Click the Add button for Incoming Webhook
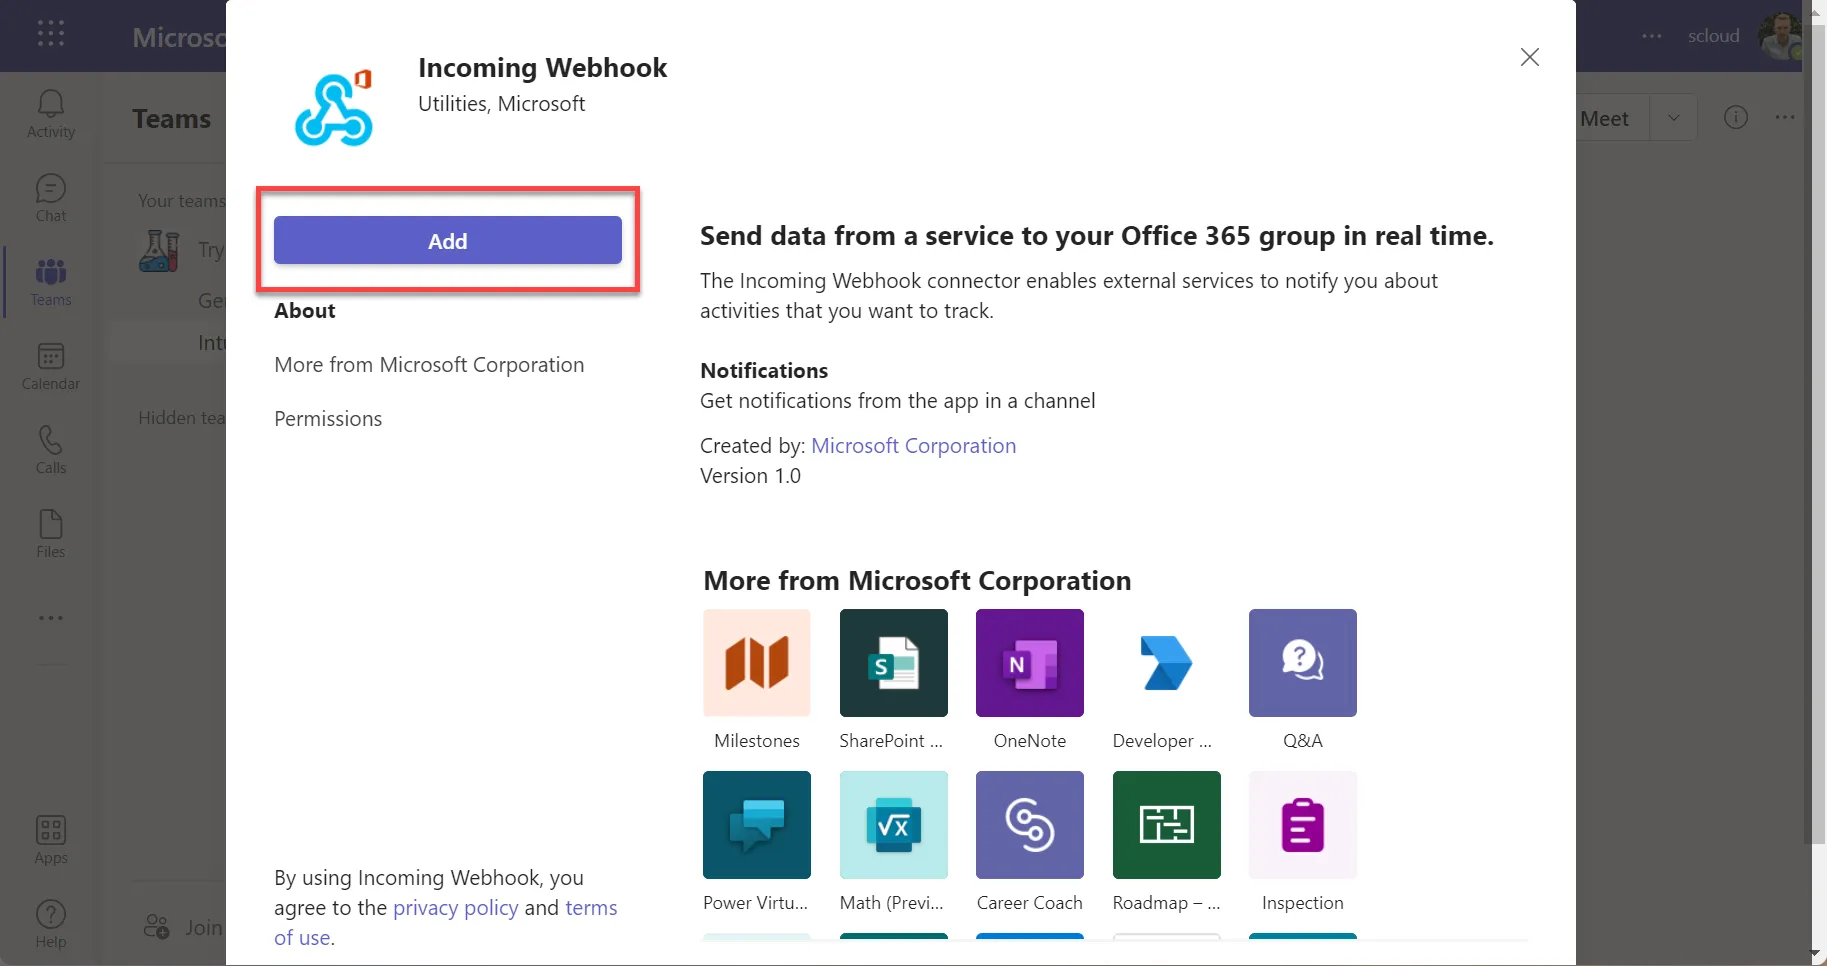1827x966 pixels. click(x=447, y=240)
